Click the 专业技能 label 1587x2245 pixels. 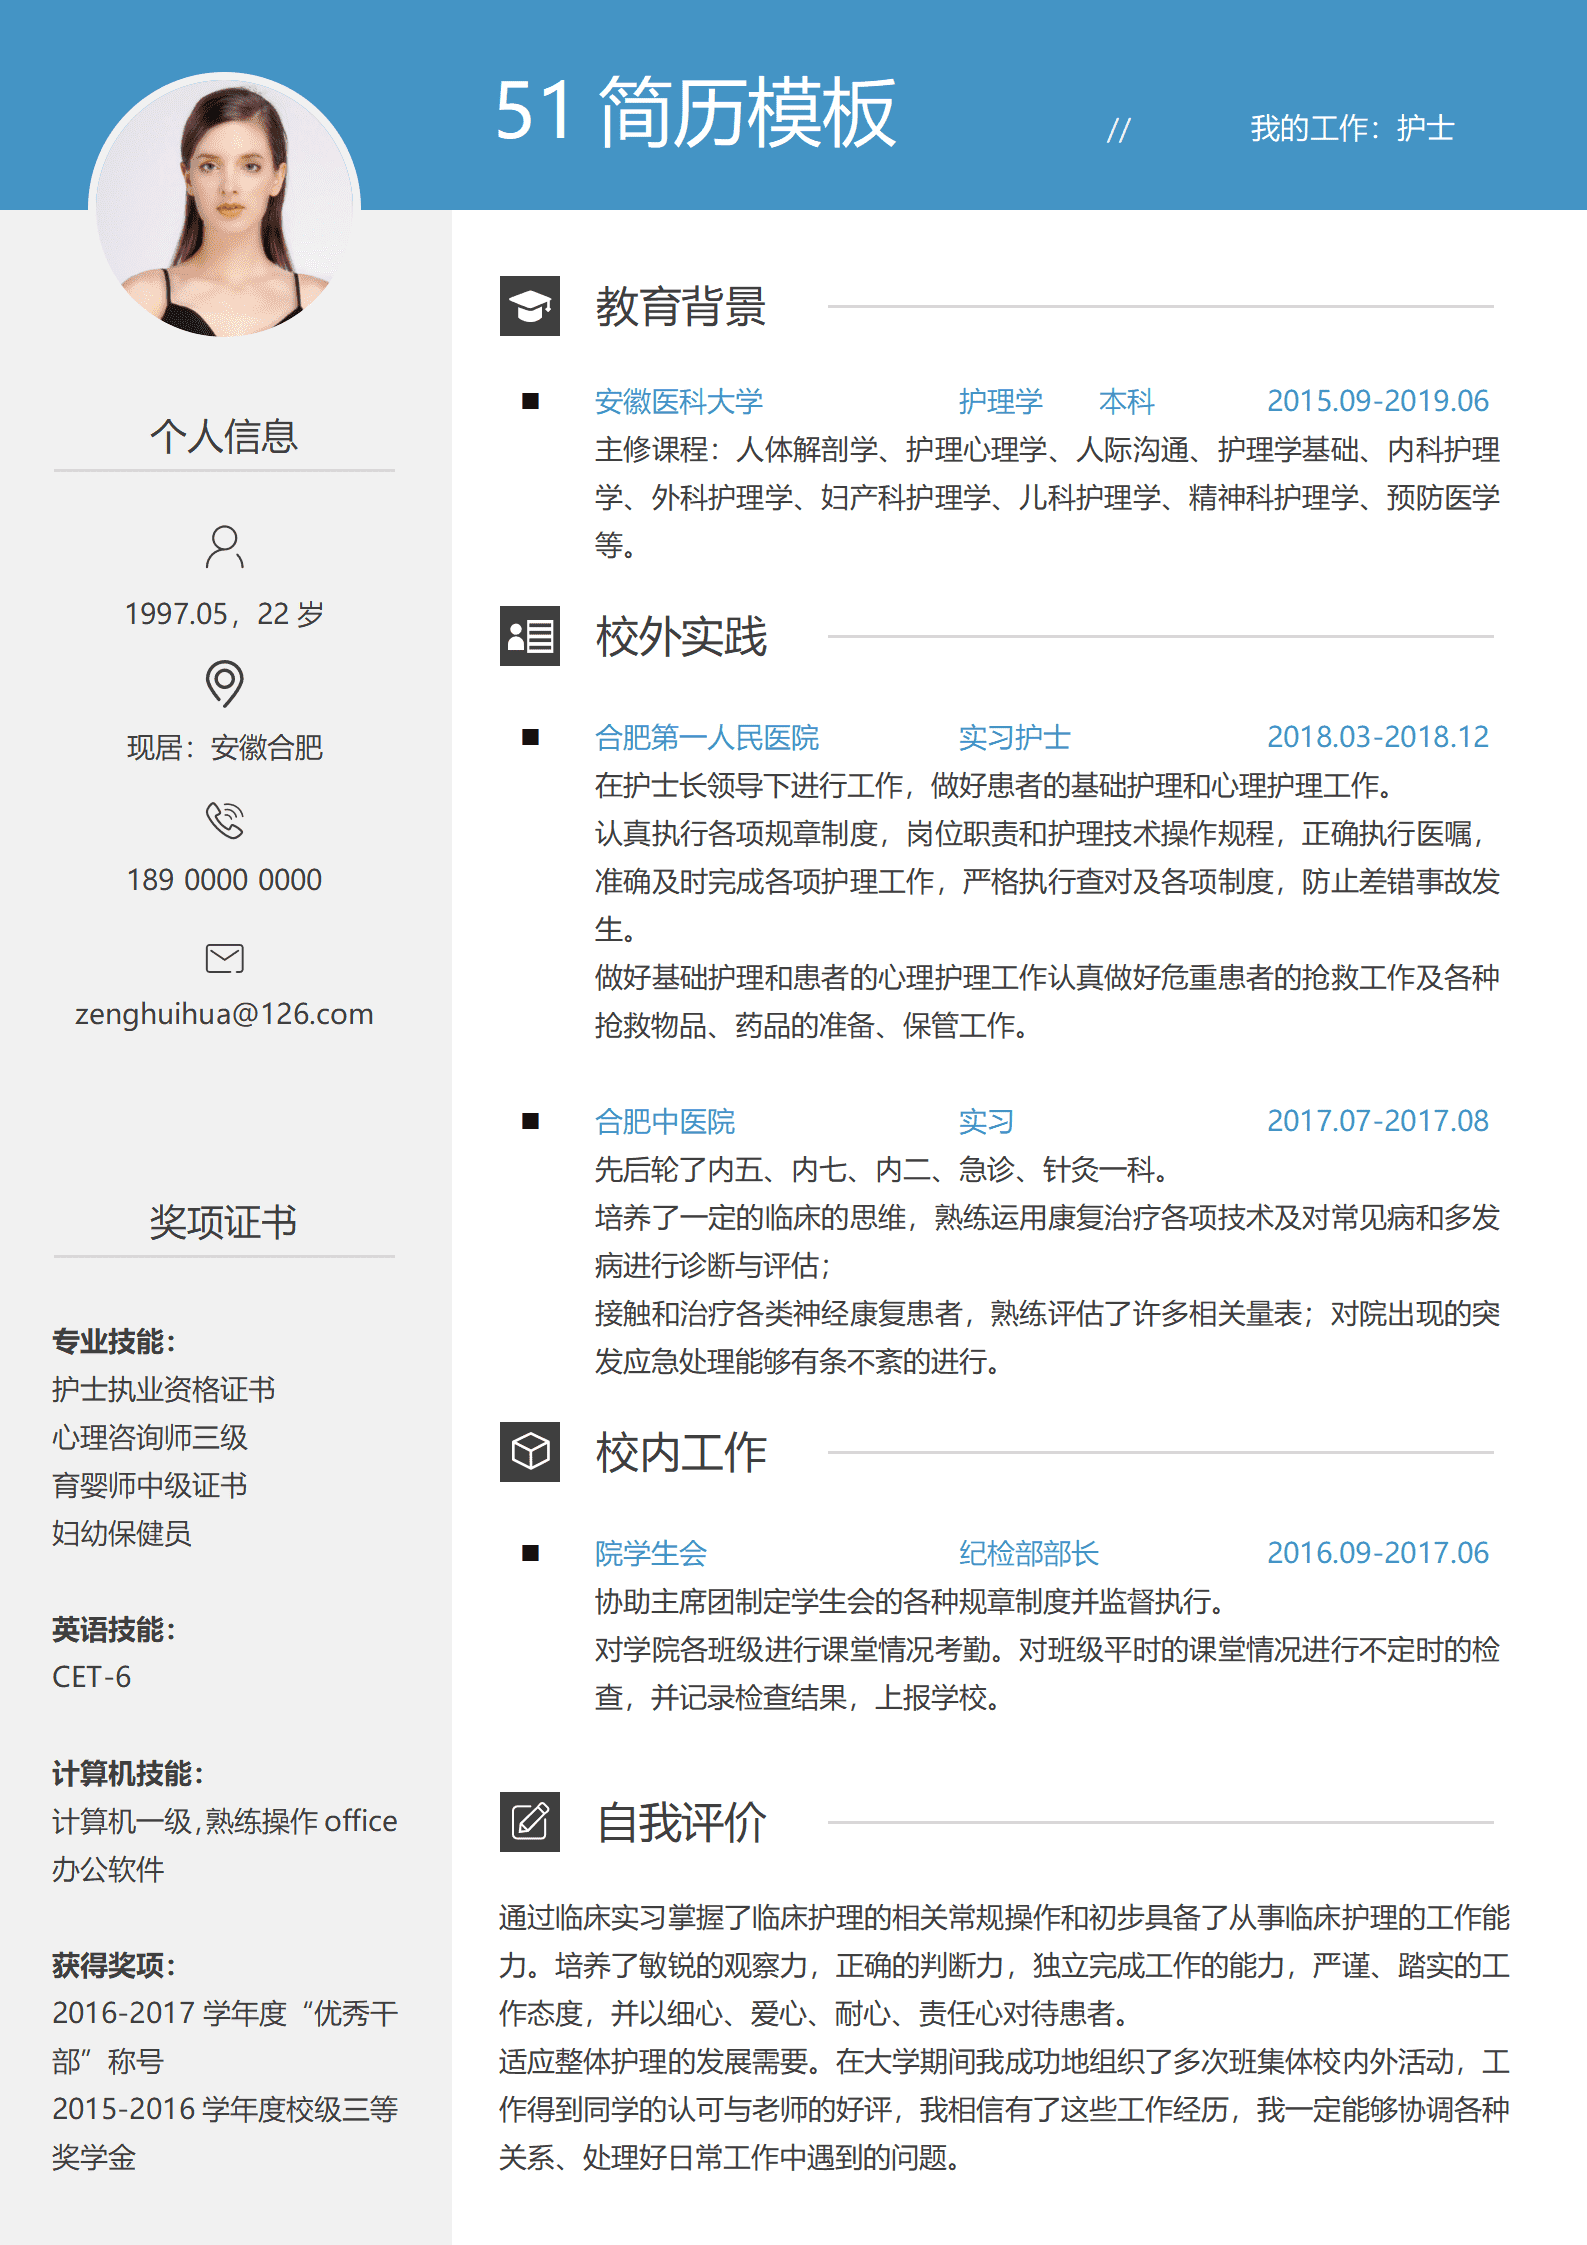(x=113, y=1341)
